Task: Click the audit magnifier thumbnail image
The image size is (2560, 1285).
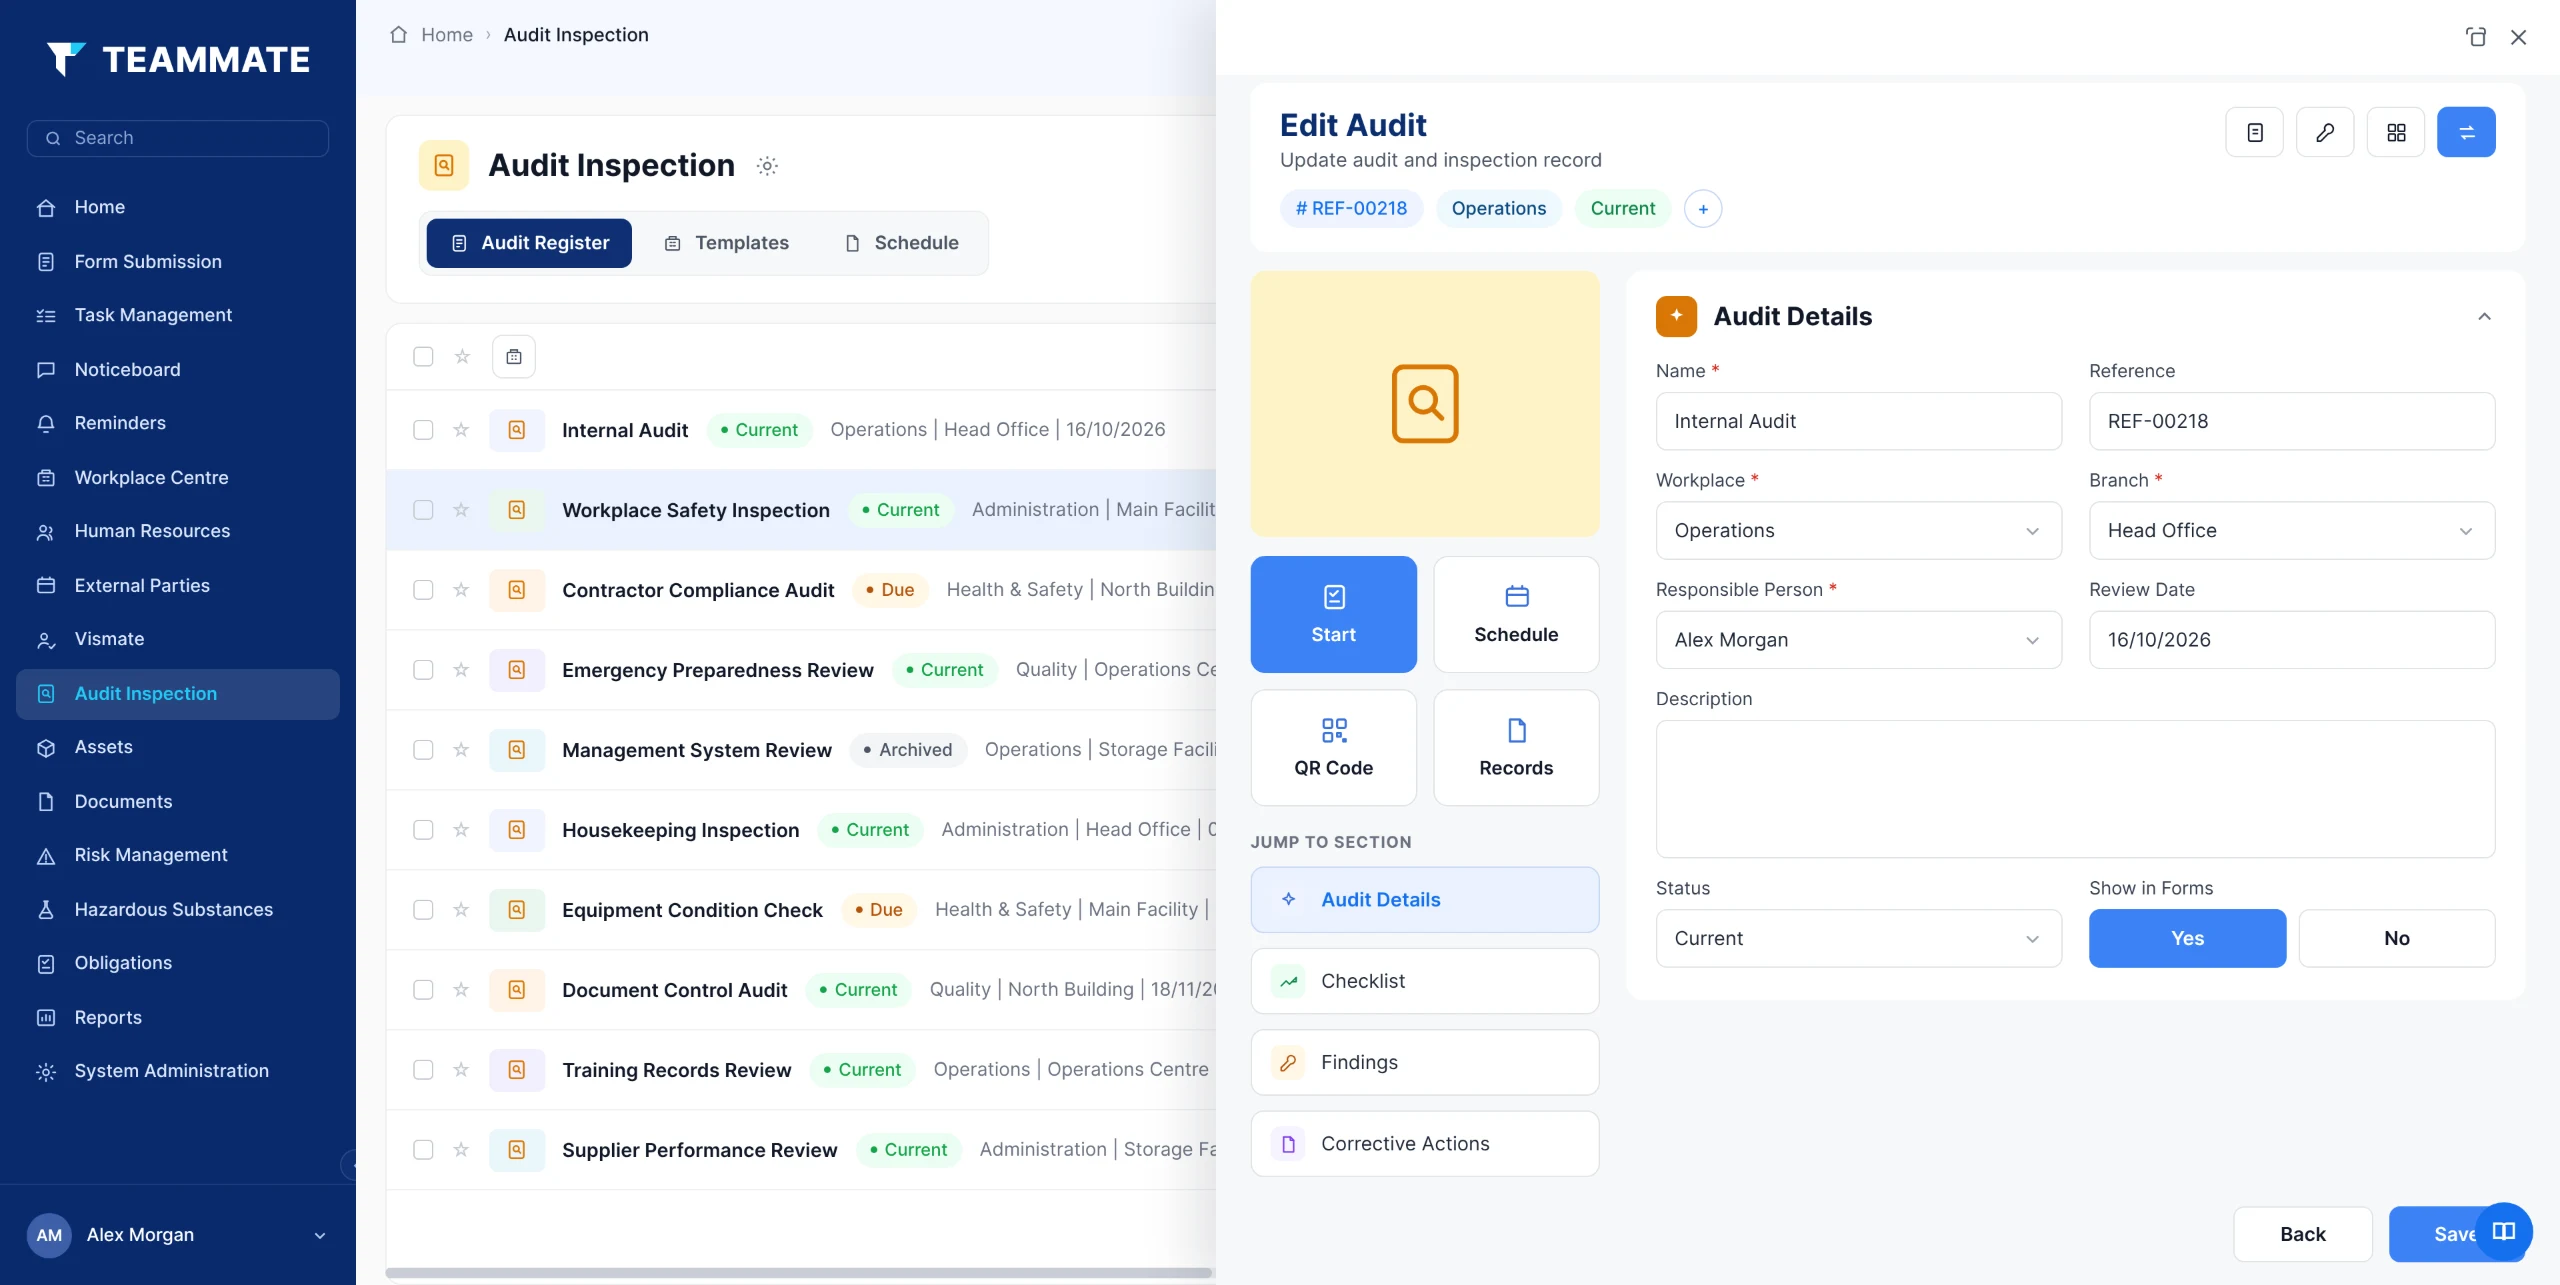Action: (1425, 404)
